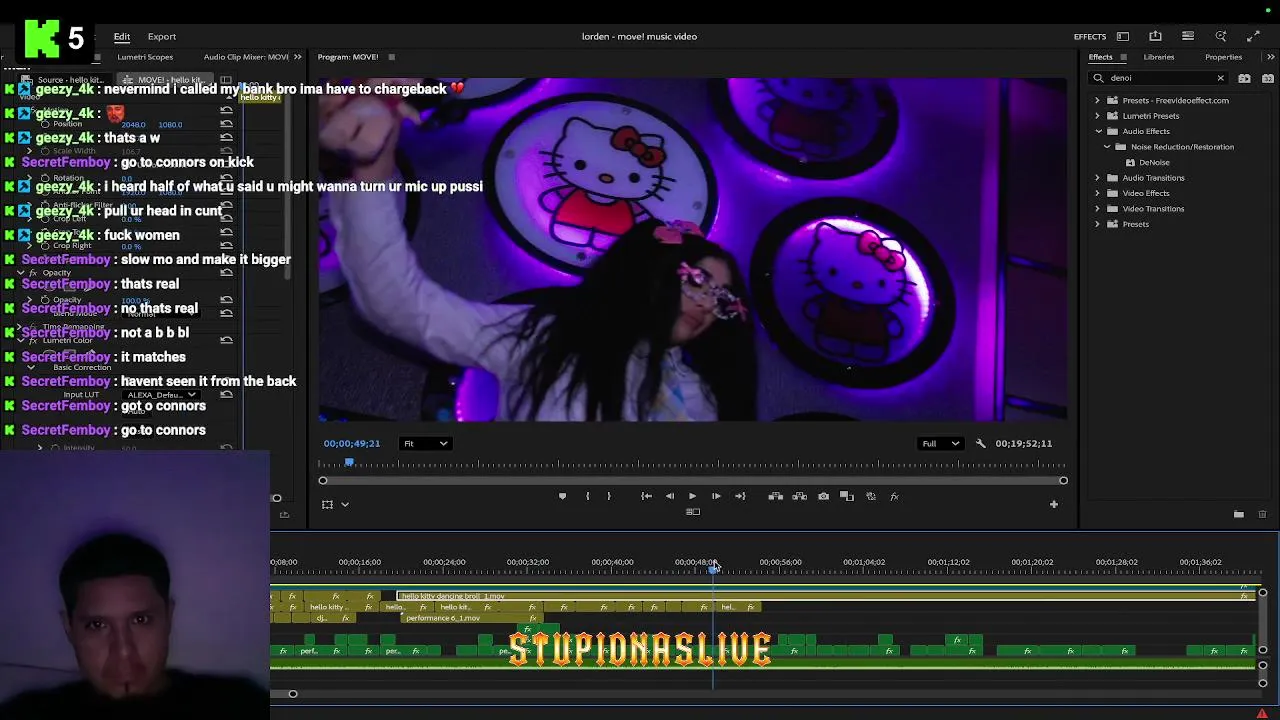Expand the Lumetri Presets folder
1280x720 pixels.
point(1097,116)
